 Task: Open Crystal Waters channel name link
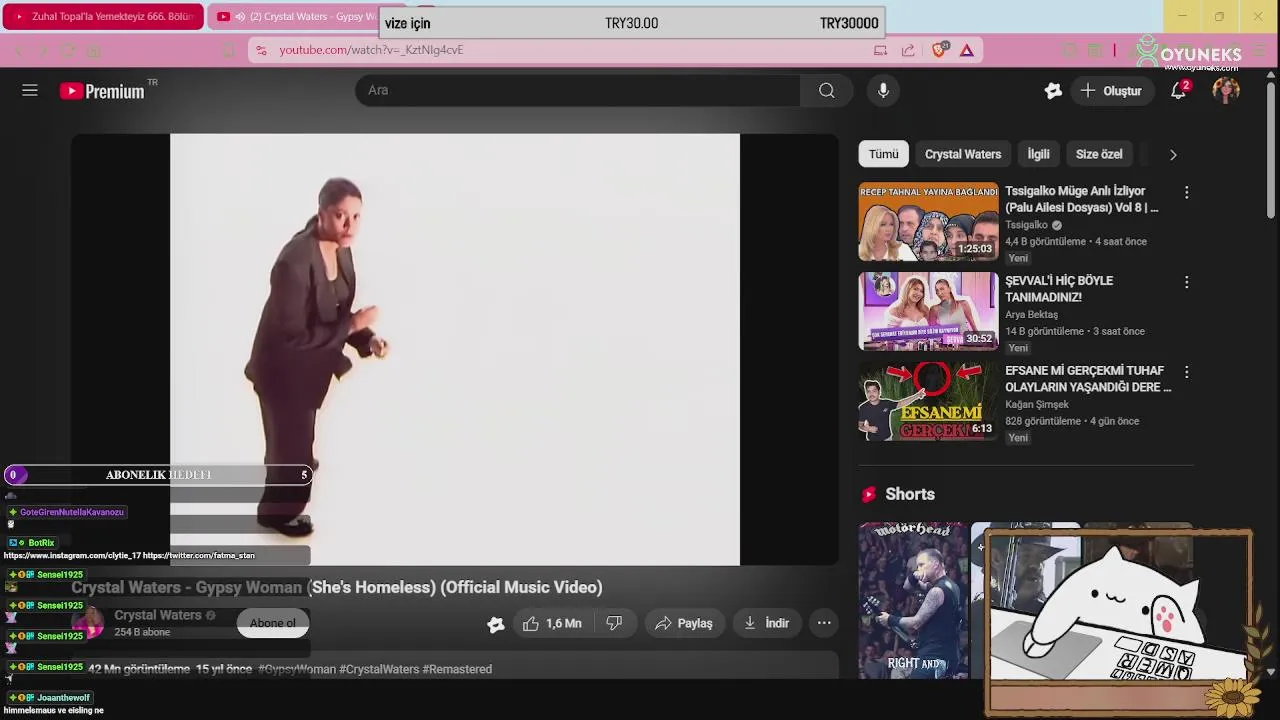(158, 615)
